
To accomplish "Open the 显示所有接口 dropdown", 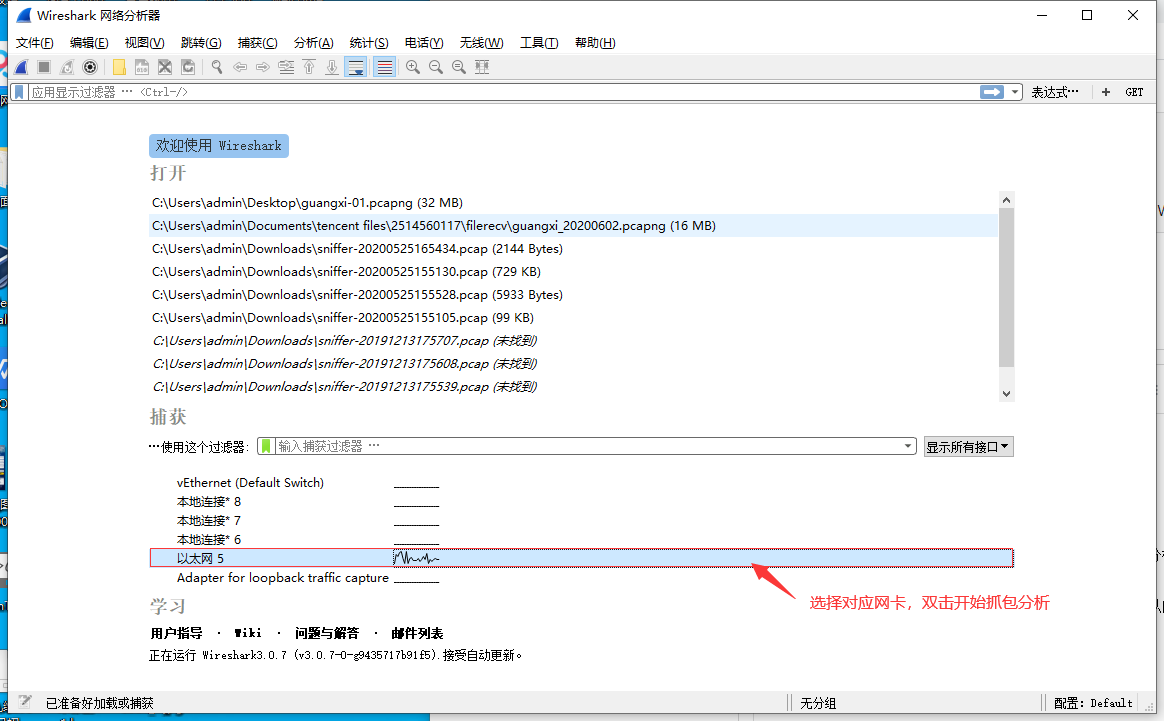I will (968, 447).
